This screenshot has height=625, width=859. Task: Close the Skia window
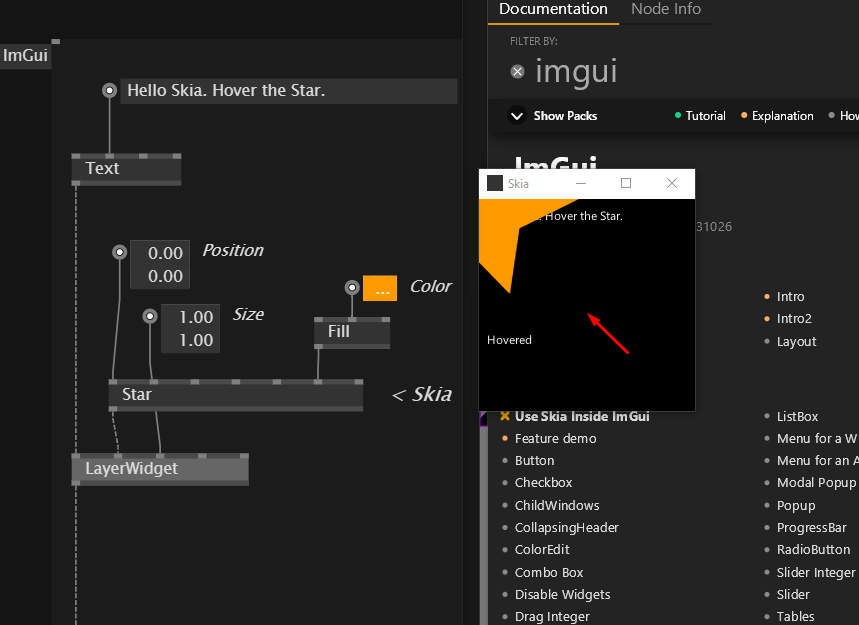pos(672,184)
